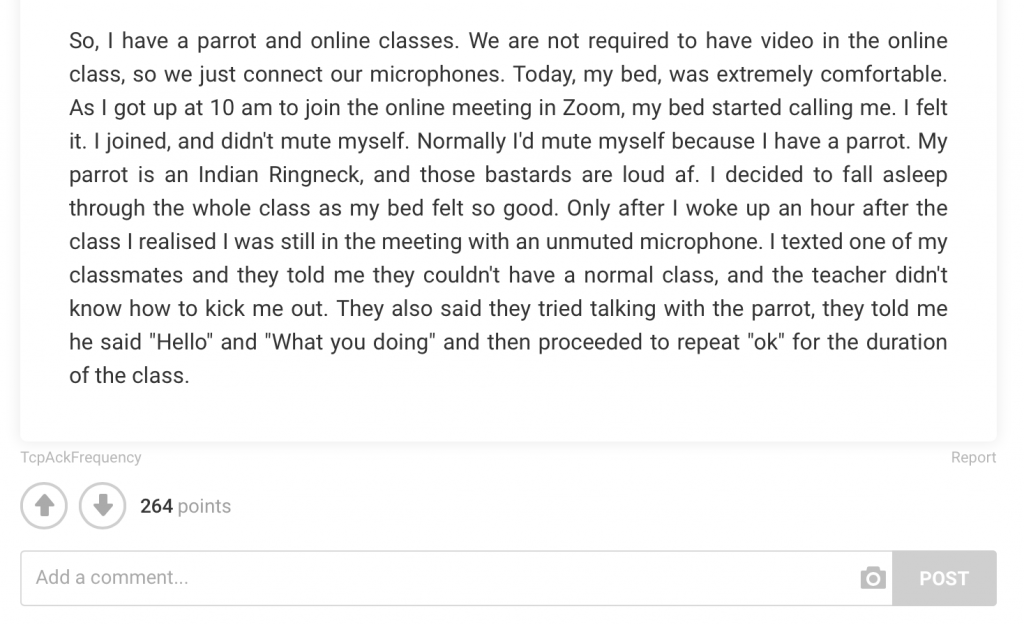Viewport: 1024px width, 625px height.
Task: Downvote the post with the down arrow
Action: [103, 505]
